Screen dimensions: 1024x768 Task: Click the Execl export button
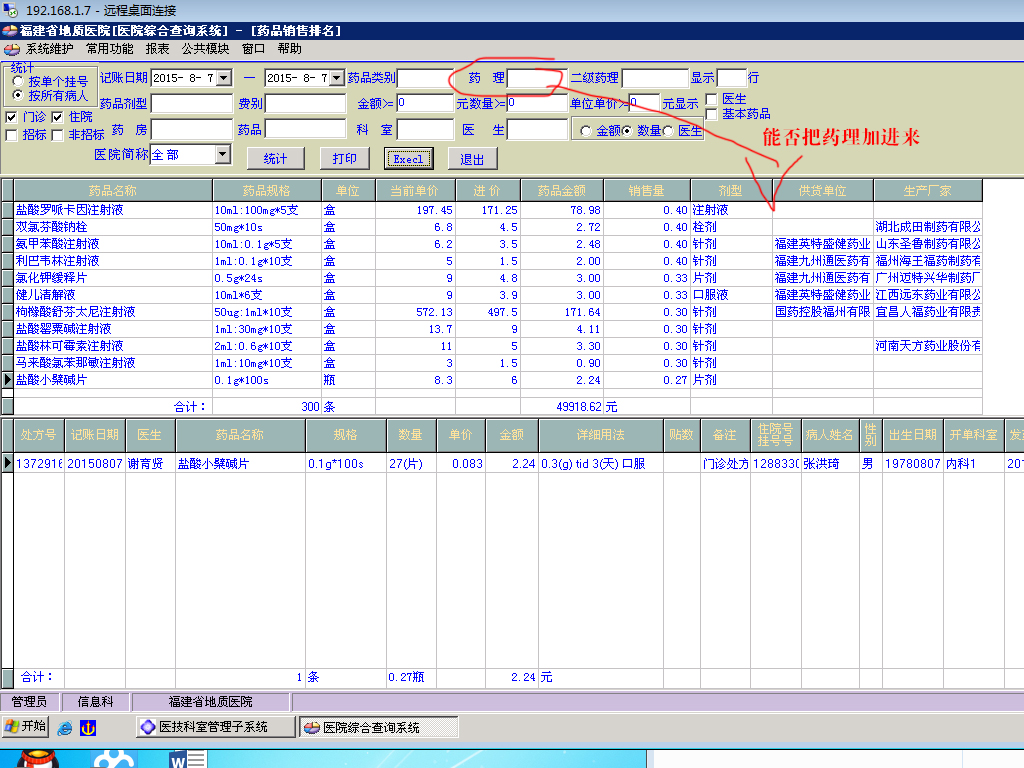coord(409,159)
